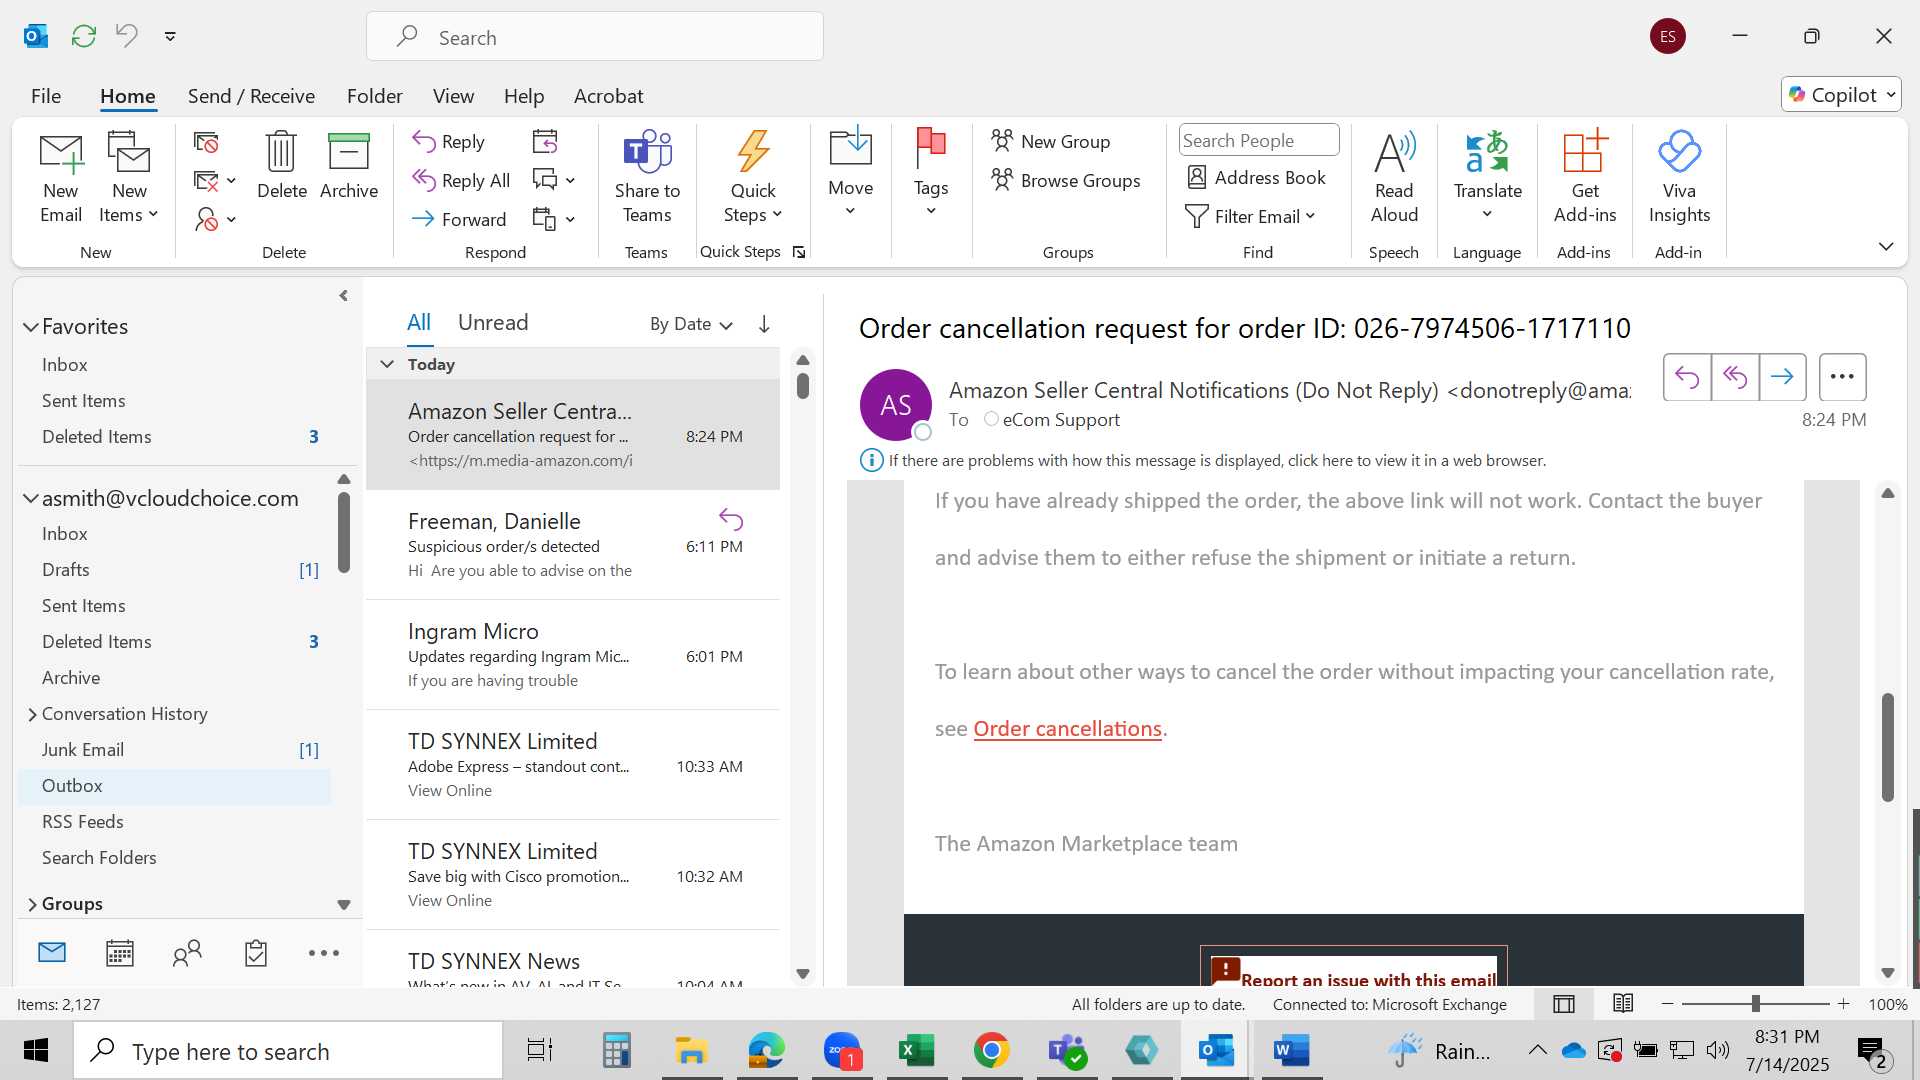Image resolution: width=1920 pixels, height=1080 pixels.
Task: Click the Search People field
Action: (x=1259, y=141)
